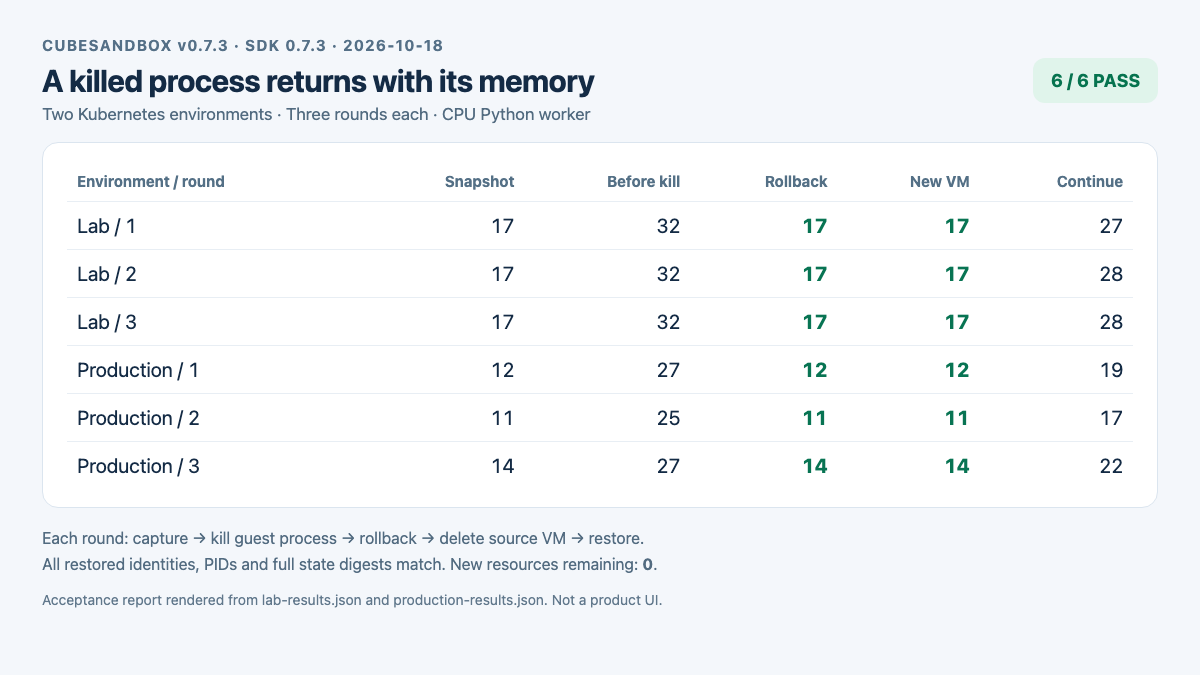Click the Production / 2 row label
This screenshot has height=675, width=1200.
click(138, 418)
